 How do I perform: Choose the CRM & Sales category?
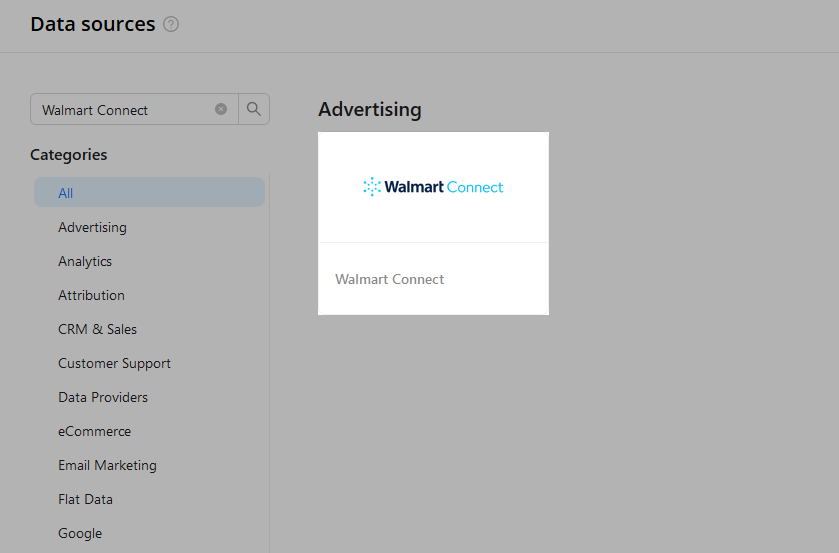(x=97, y=329)
